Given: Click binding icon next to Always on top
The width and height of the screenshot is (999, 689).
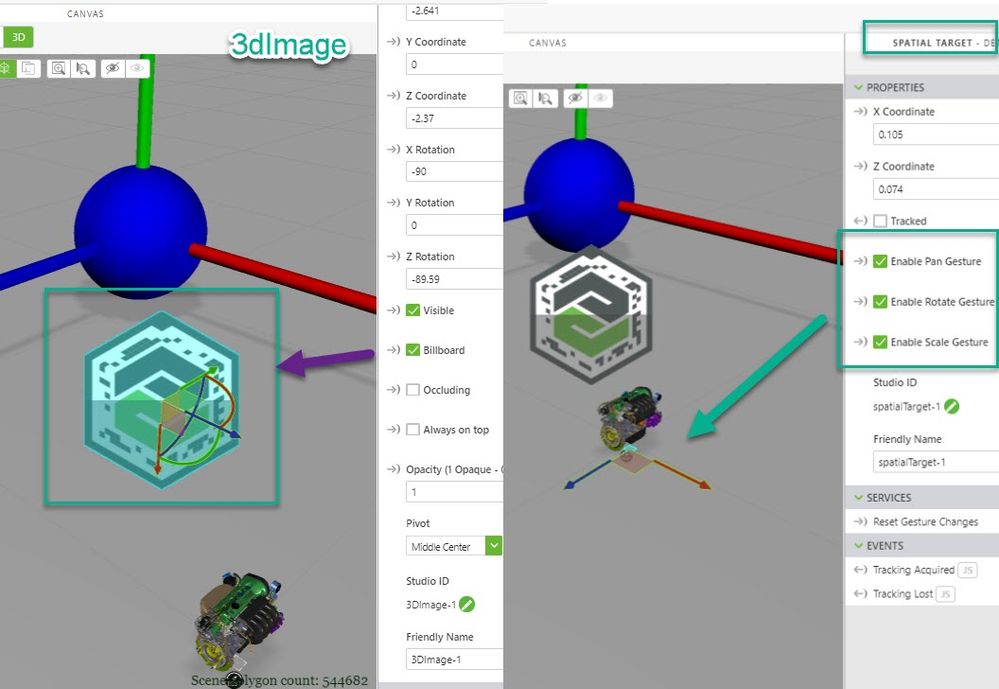Looking at the screenshot, I should point(393,430).
